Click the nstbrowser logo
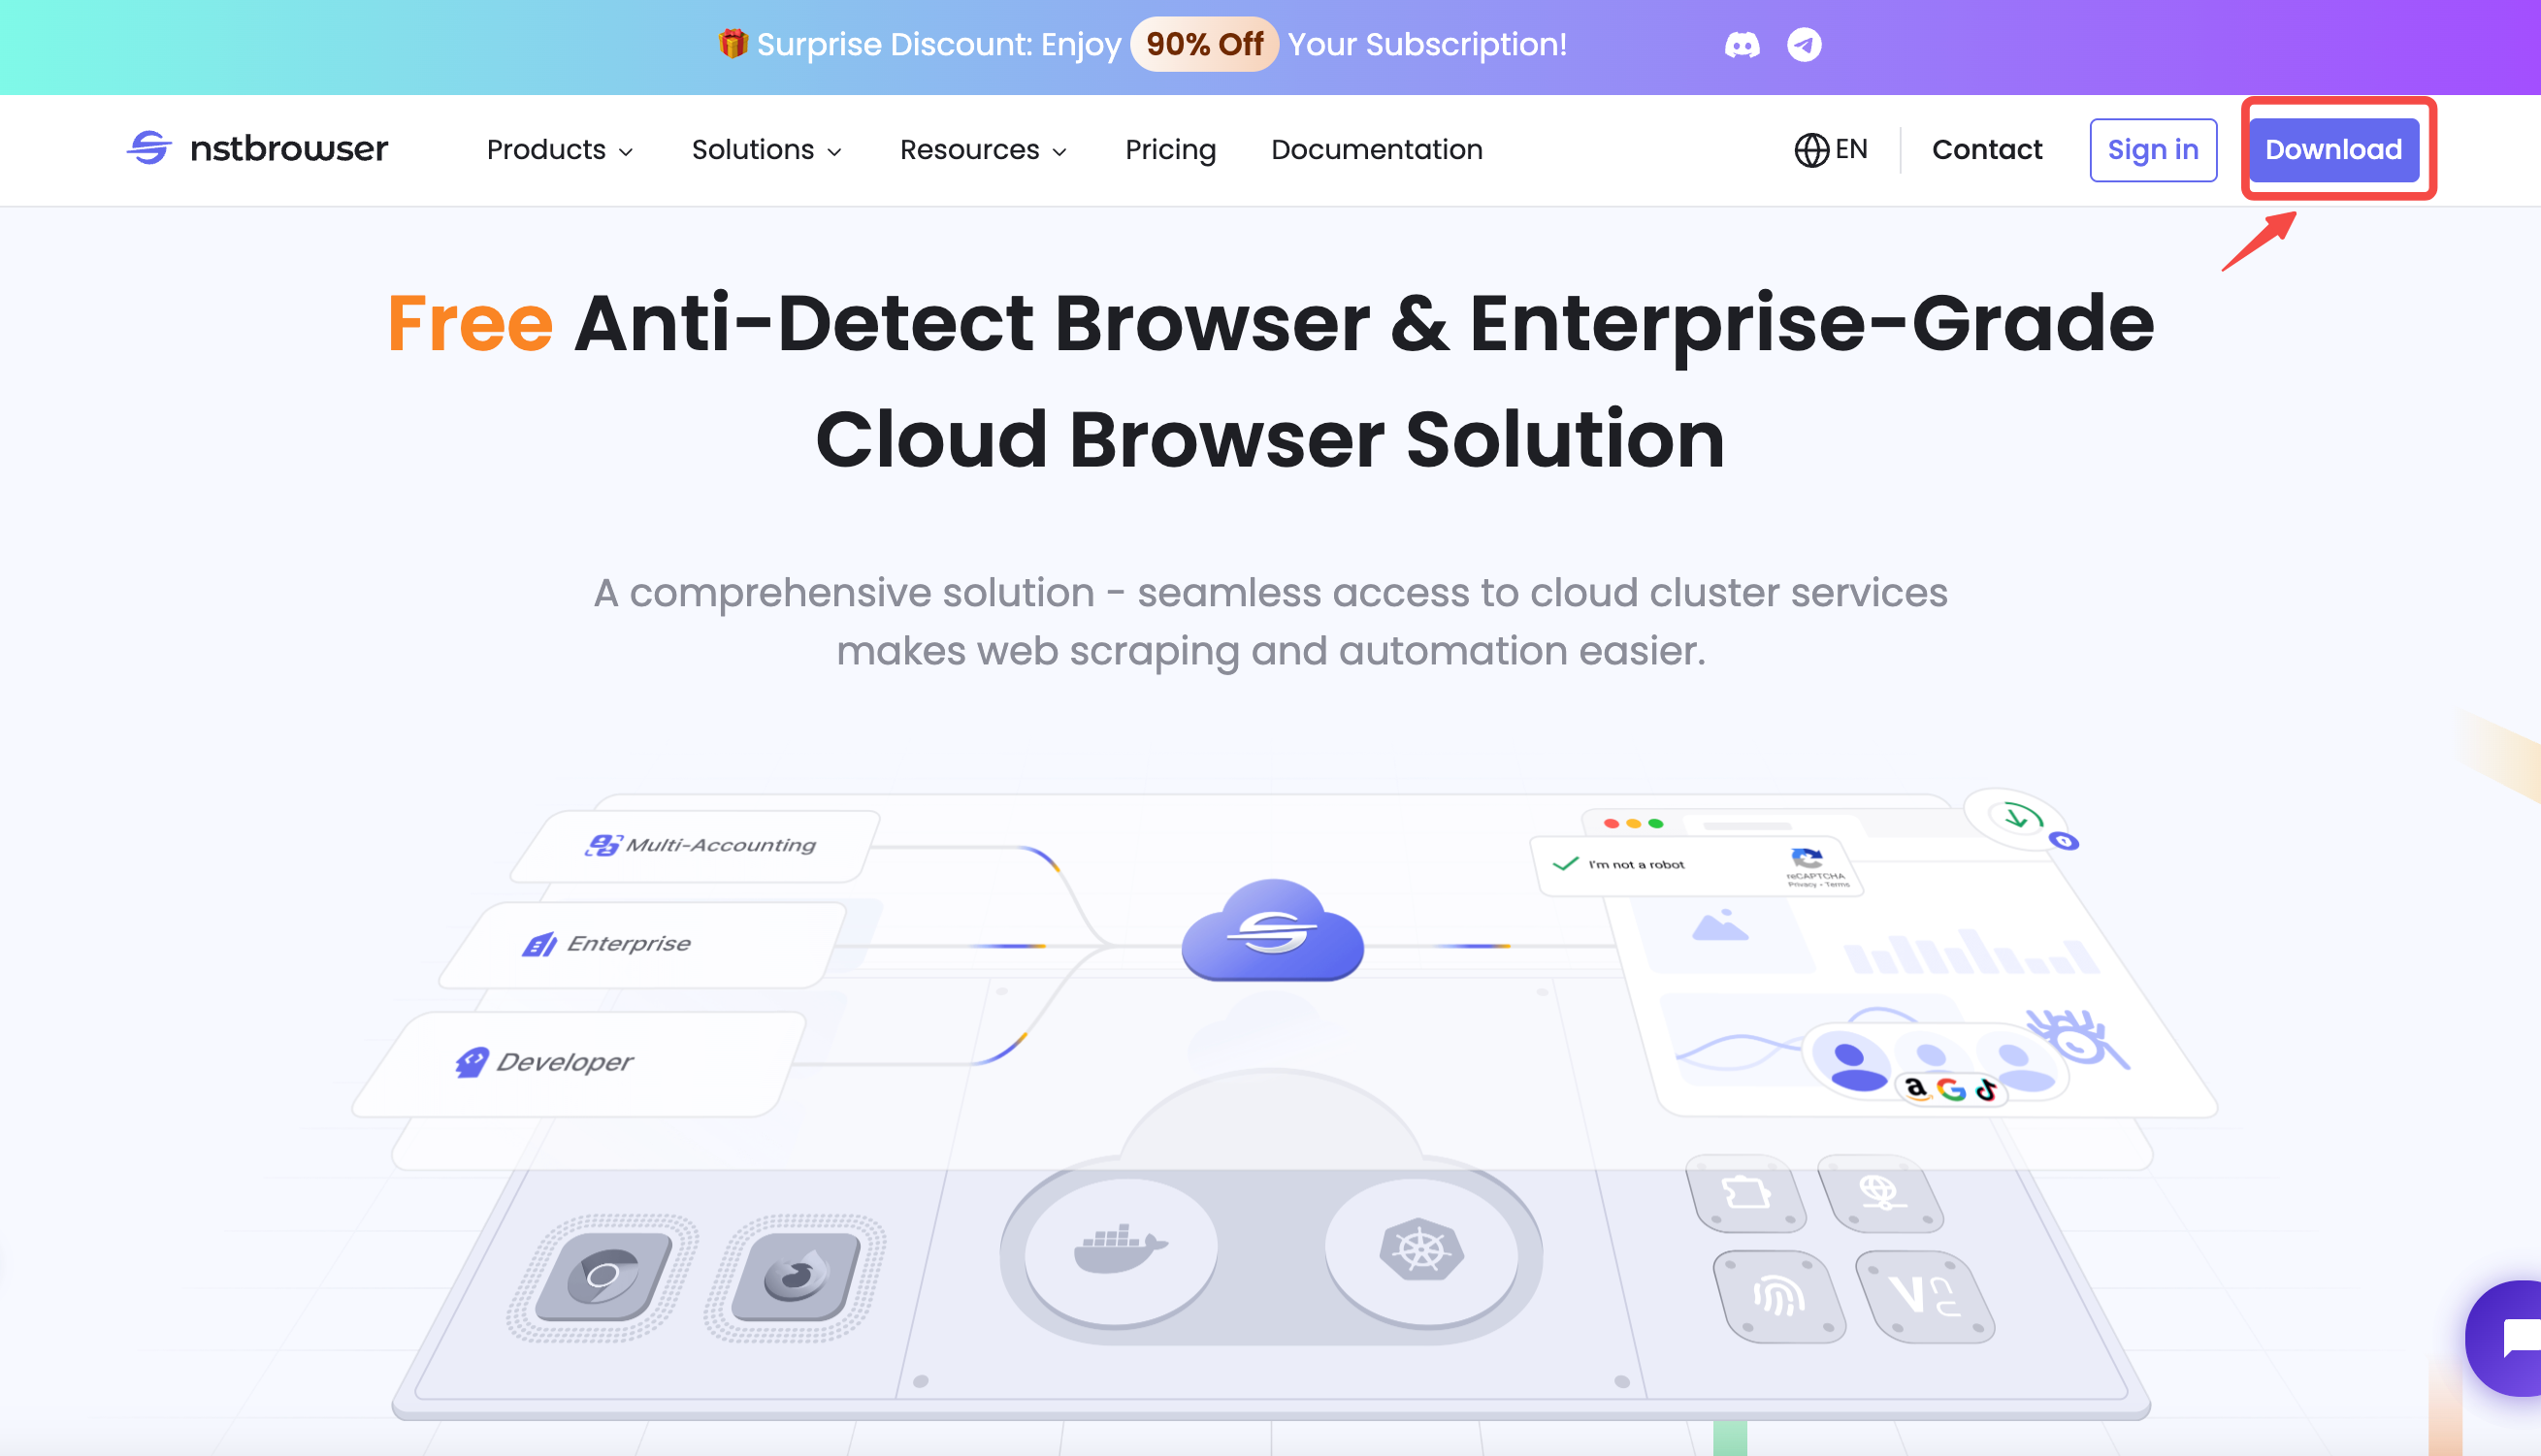The image size is (2541, 1456). [257, 149]
